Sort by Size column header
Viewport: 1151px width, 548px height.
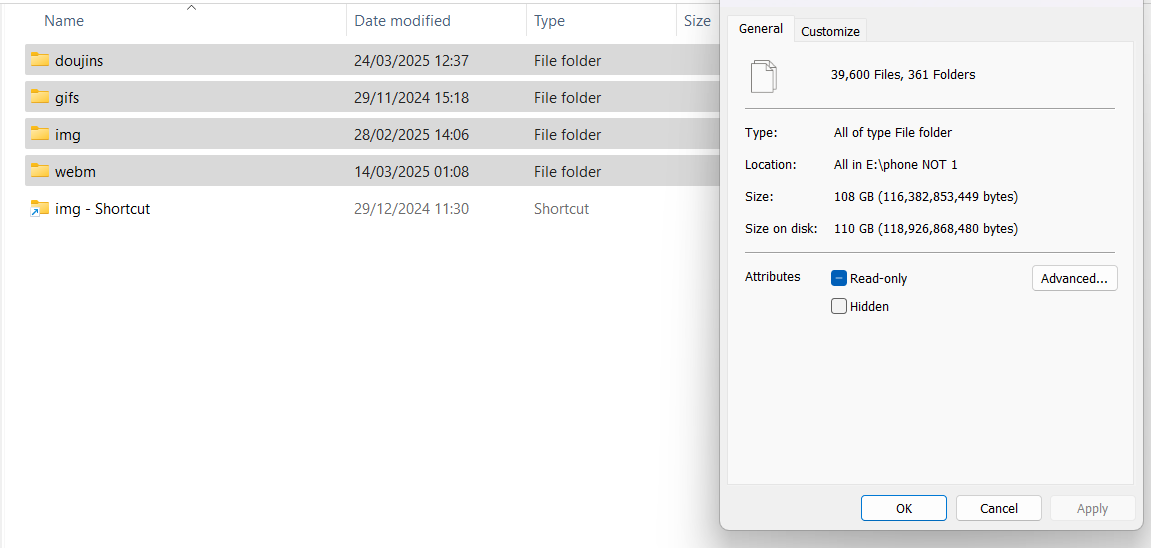[697, 21]
